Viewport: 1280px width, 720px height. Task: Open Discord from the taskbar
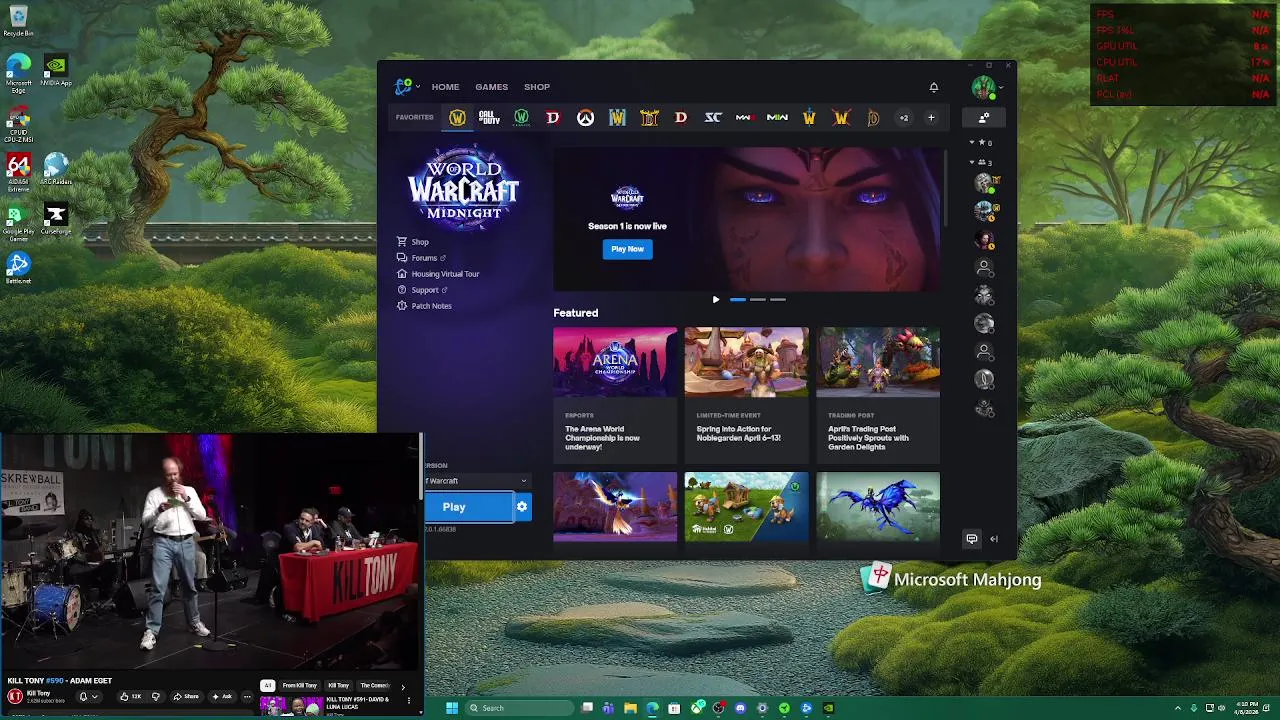coord(740,708)
